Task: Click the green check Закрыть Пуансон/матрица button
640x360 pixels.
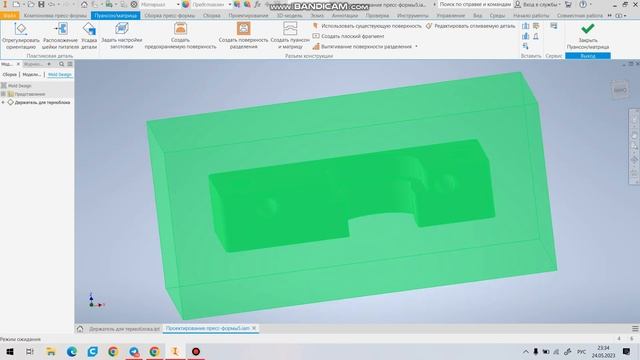Action: point(588,36)
